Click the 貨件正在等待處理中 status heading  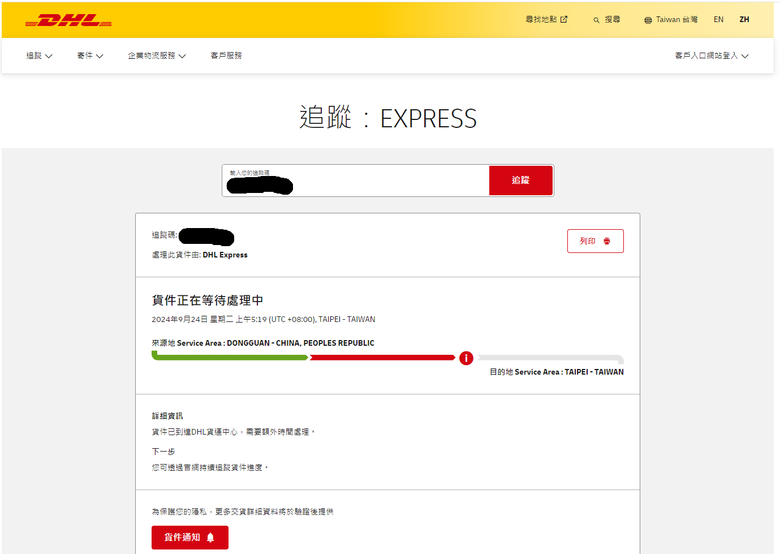(x=207, y=300)
